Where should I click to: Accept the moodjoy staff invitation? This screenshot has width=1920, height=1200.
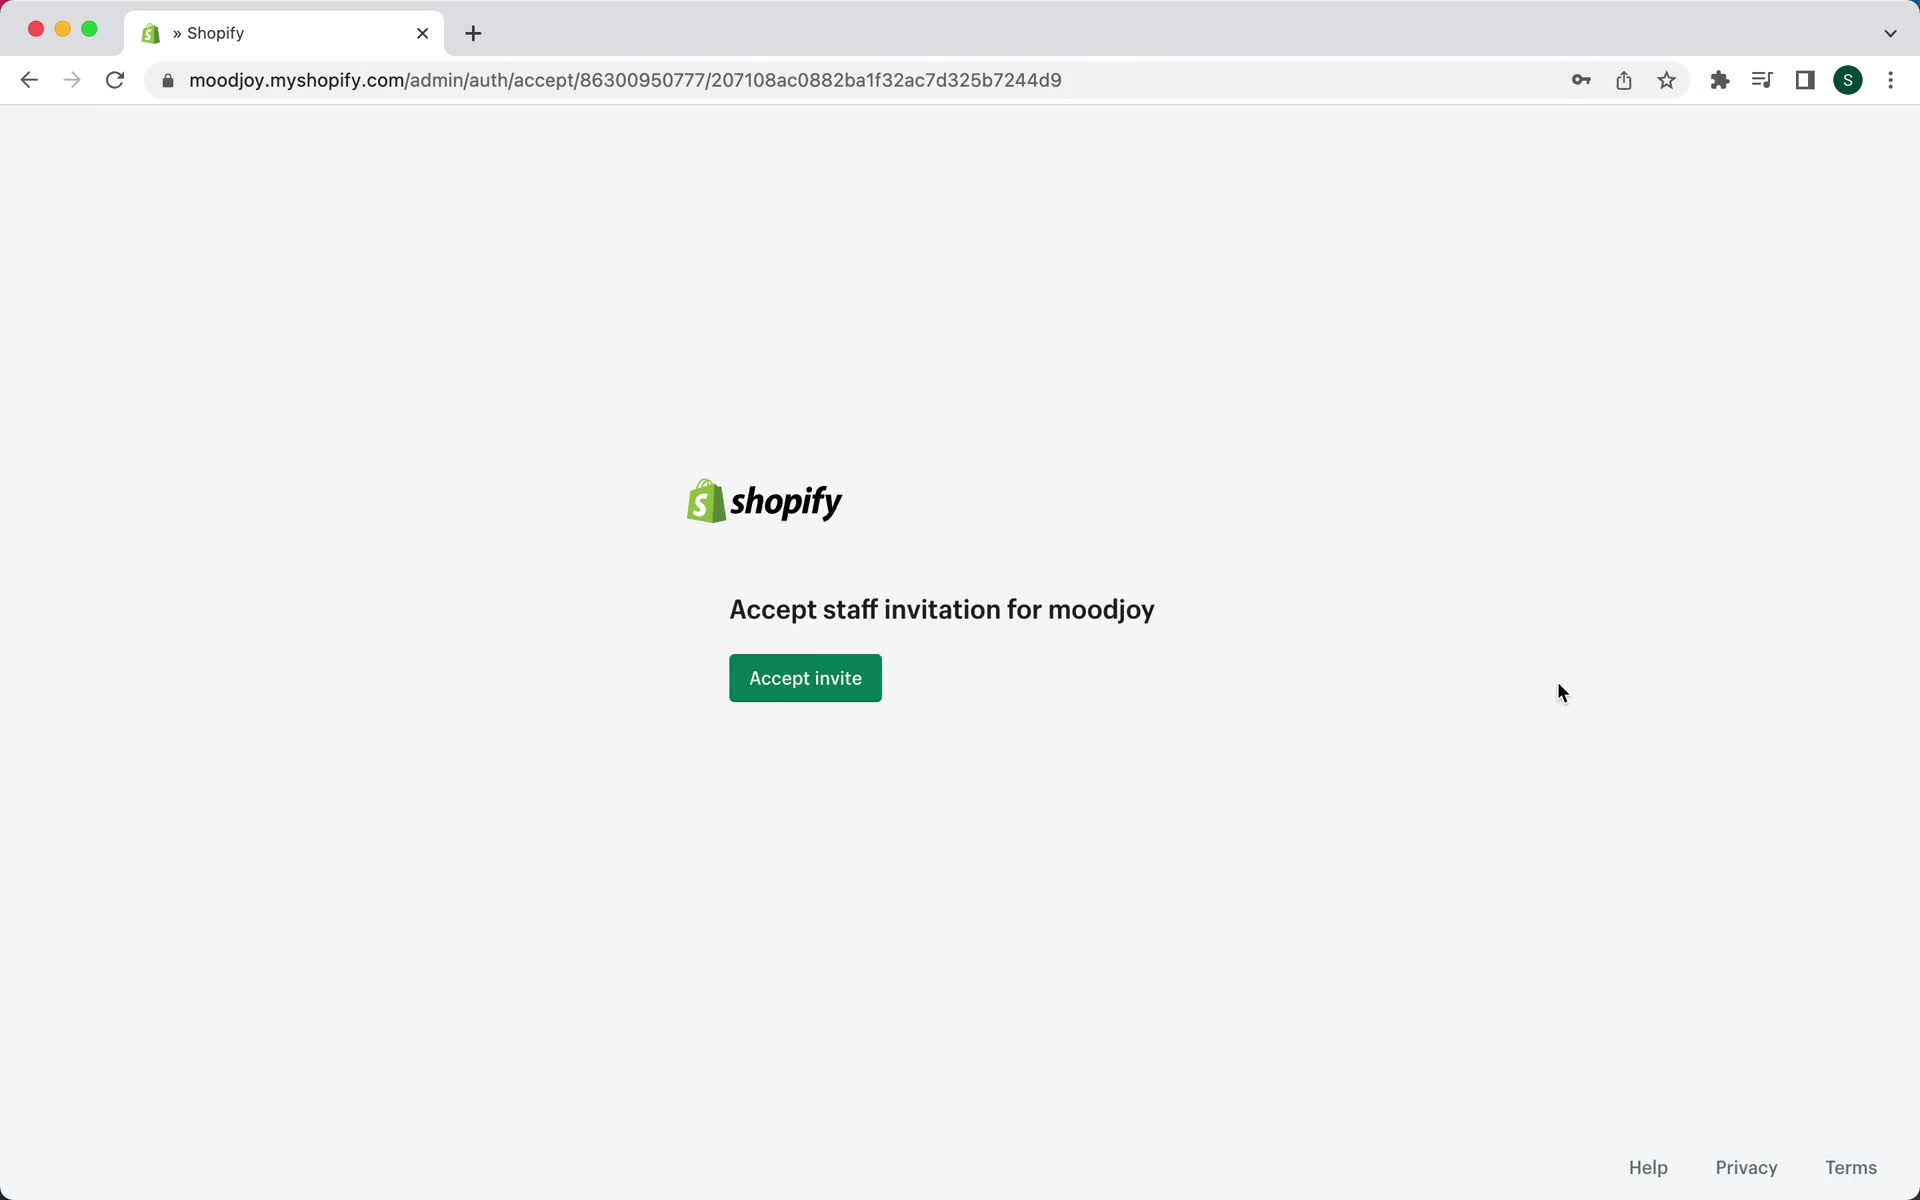[804, 677]
